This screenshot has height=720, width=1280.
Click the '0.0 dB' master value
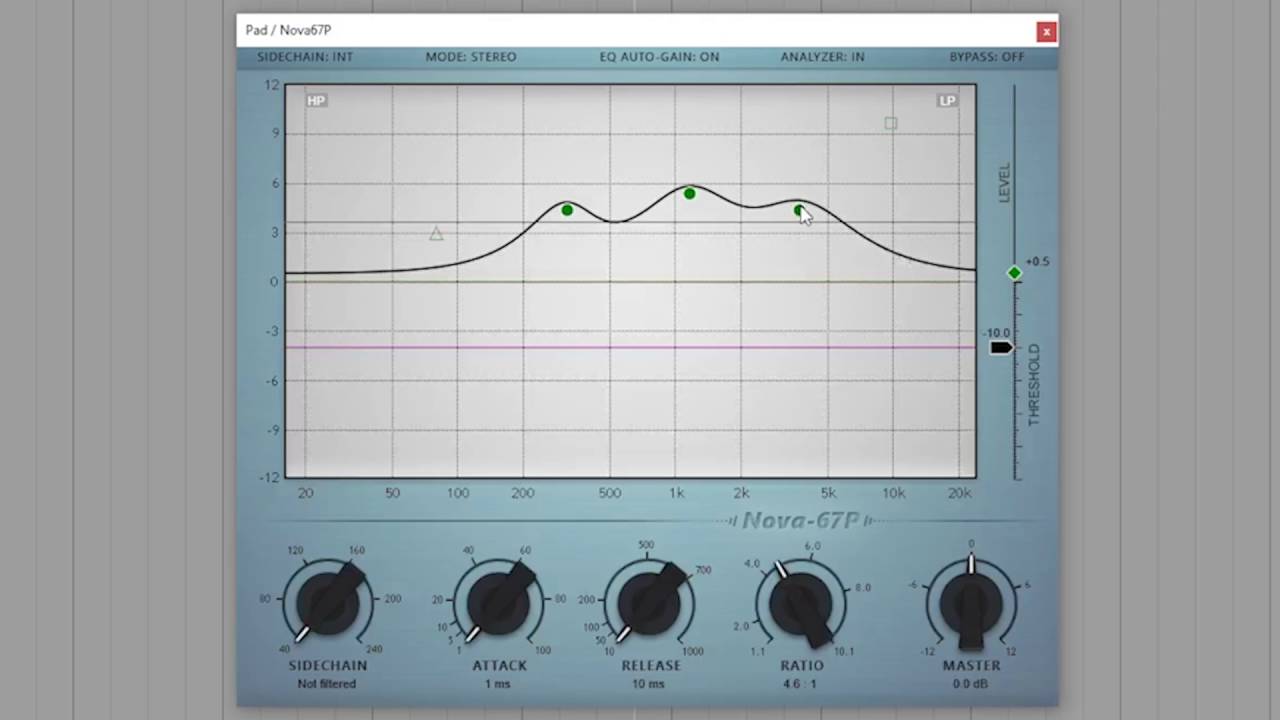970,684
